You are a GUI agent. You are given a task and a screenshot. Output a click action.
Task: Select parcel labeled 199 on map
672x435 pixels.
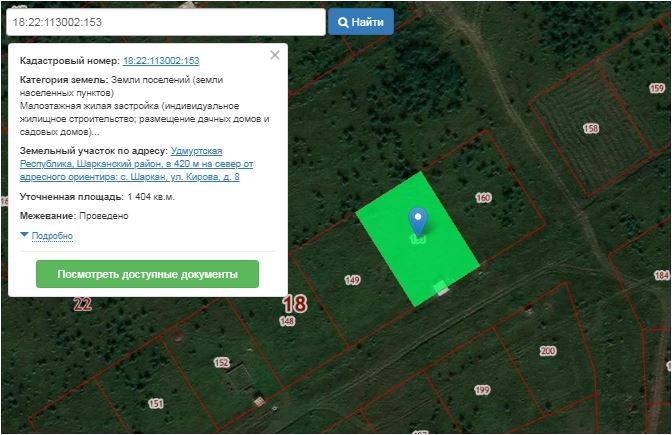tap(482, 389)
